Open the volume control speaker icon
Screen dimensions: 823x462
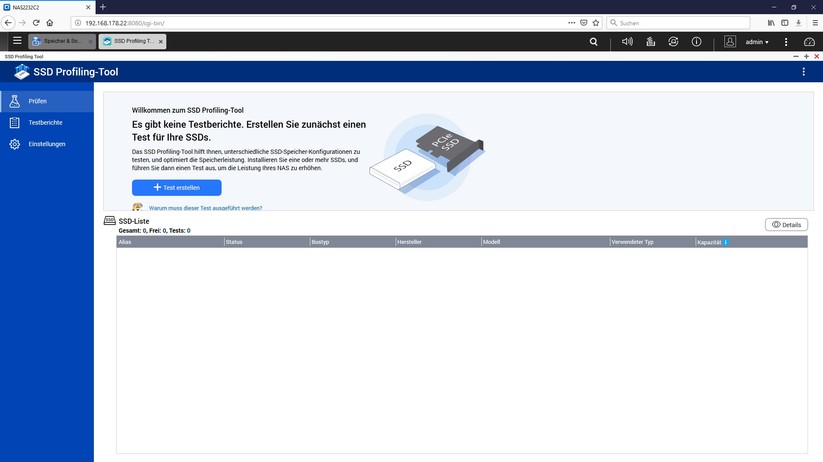[x=627, y=42]
